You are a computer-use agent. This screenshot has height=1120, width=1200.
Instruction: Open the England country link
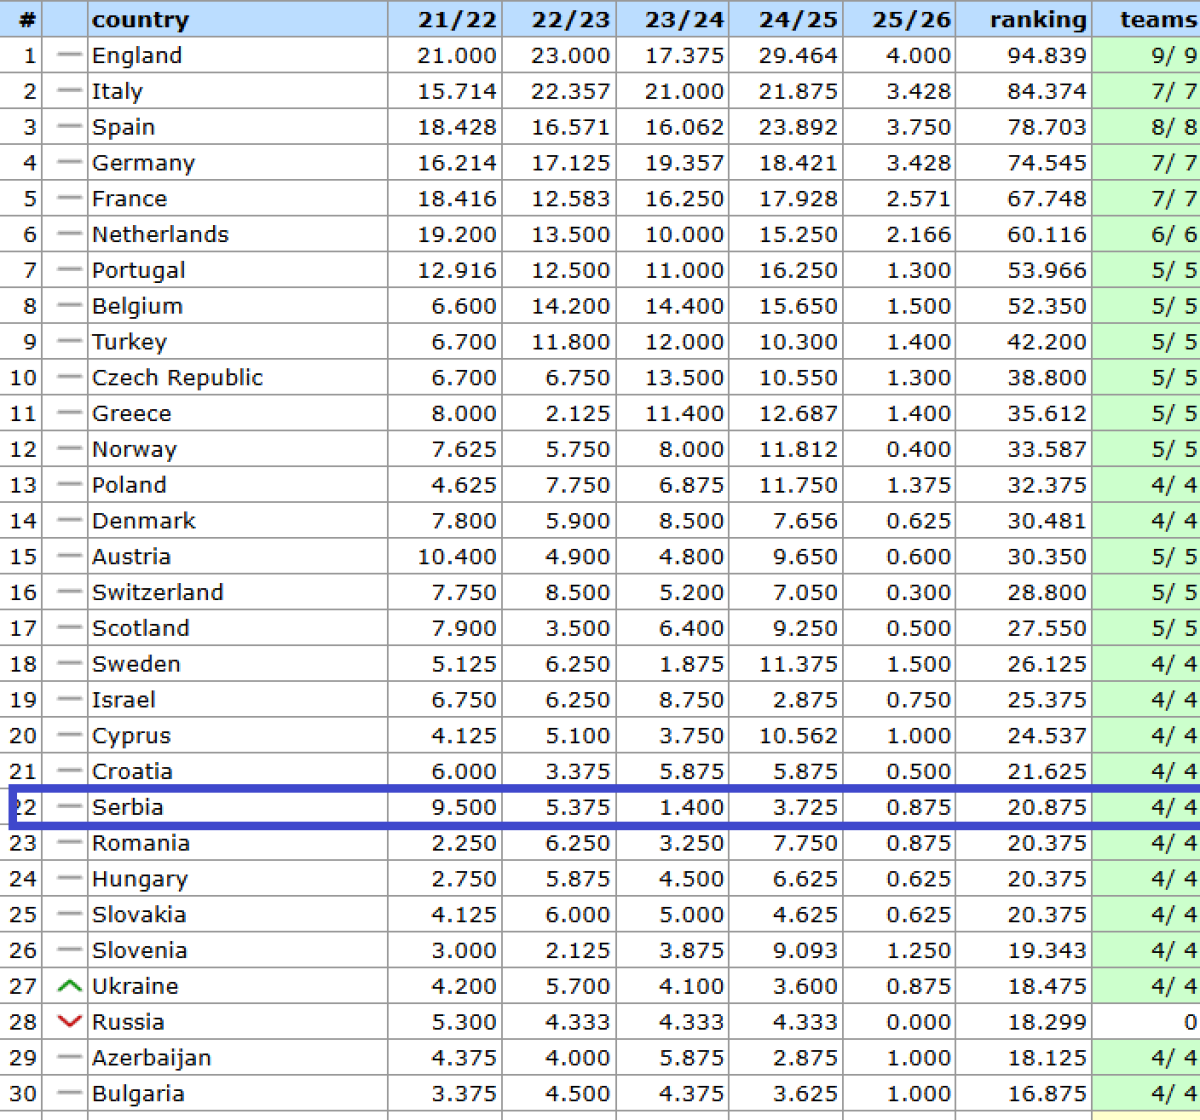point(137,56)
